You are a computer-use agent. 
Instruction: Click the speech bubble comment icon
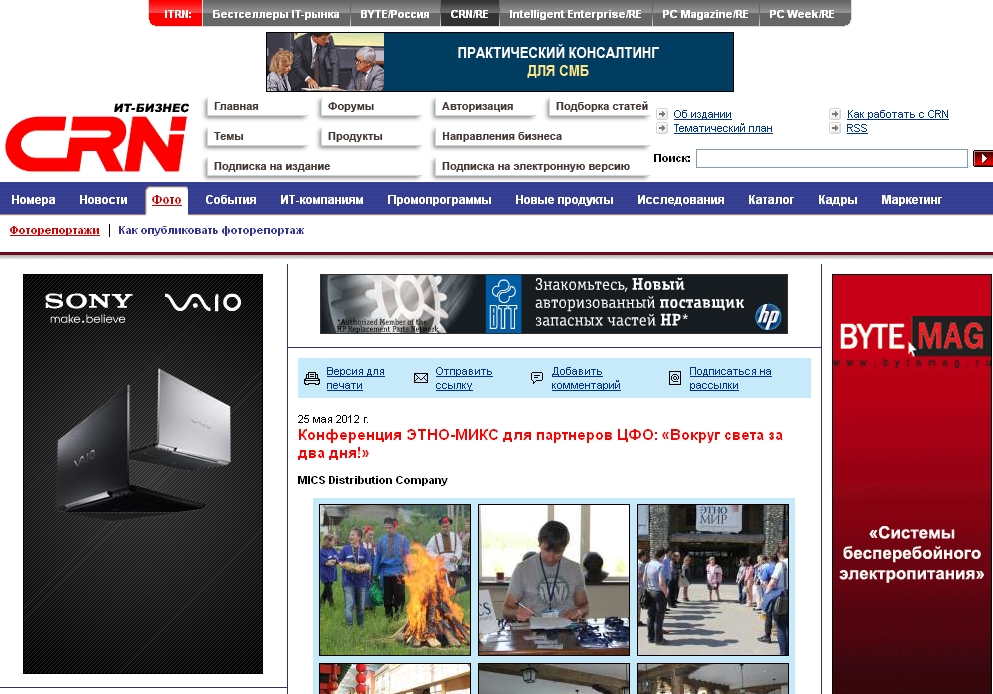point(536,378)
